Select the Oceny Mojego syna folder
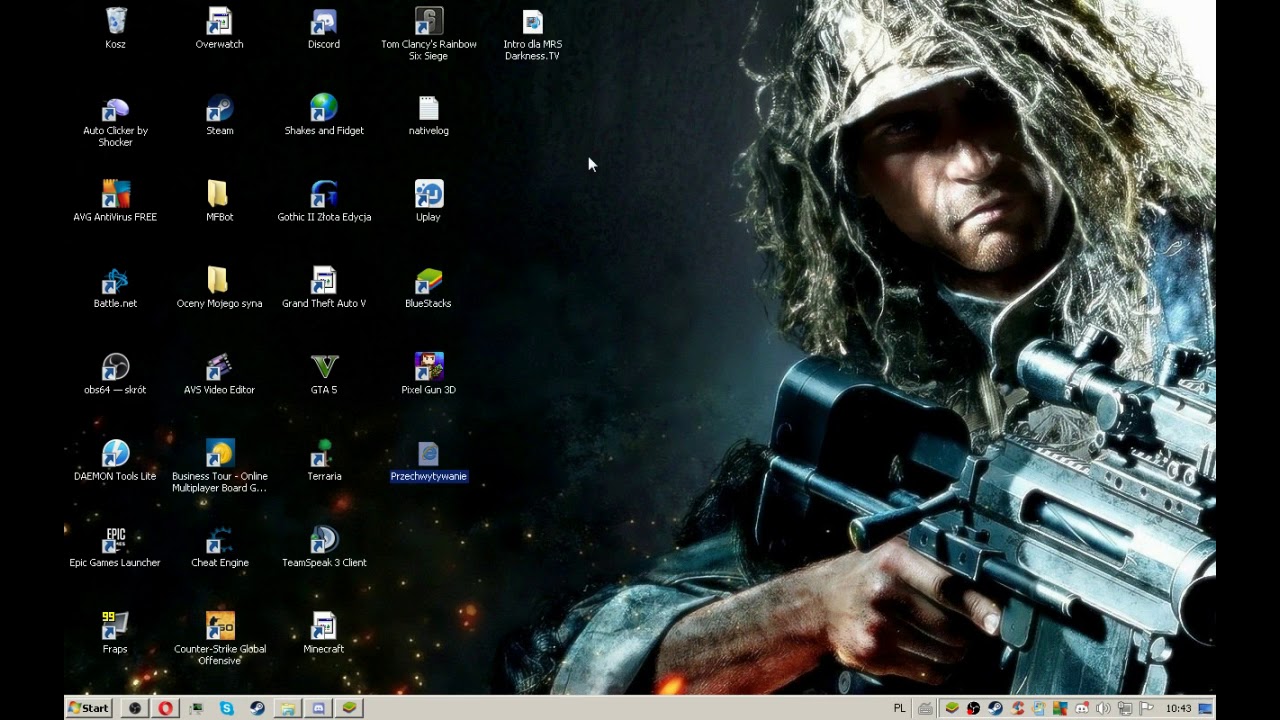Screen dimensions: 1280x720 219,288
